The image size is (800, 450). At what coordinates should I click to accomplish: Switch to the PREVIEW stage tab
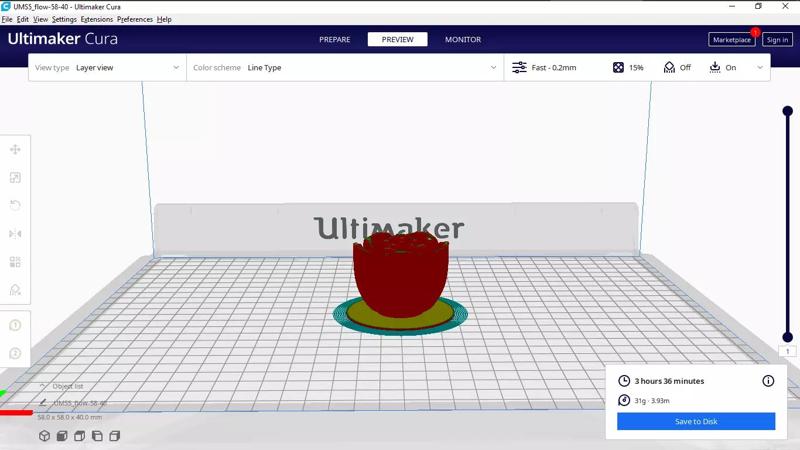pyautogui.click(x=397, y=39)
